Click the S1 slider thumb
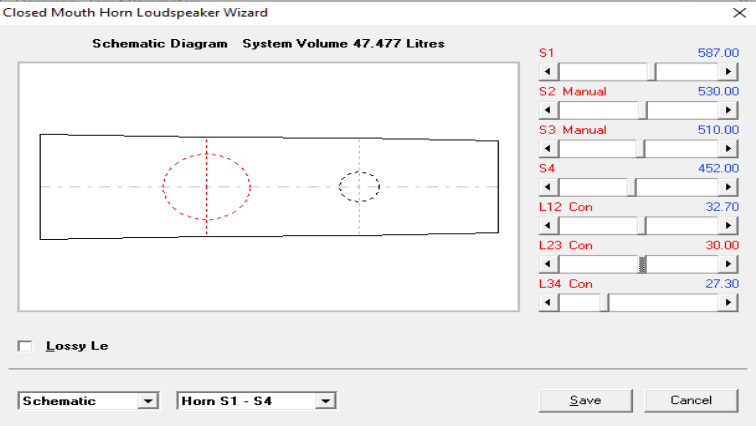This screenshot has height=426, width=756. [654, 71]
